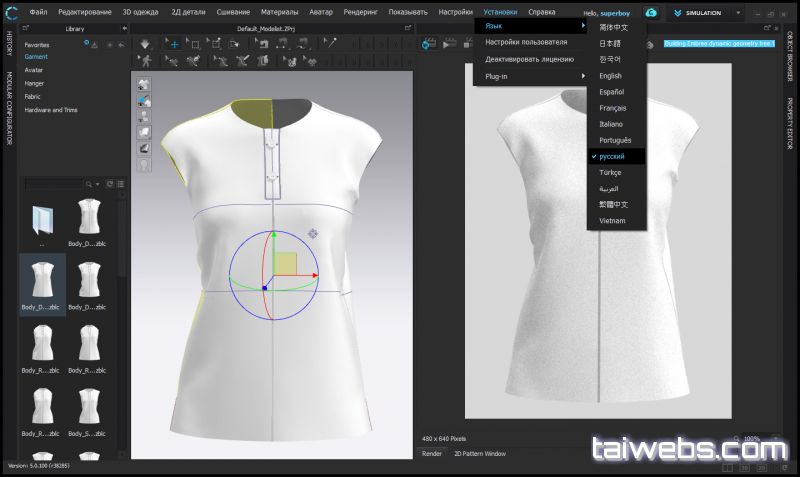Image resolution: width=800 pixels, height=477 pixels.
Task: Click the refresh icon in Library search bar
Action: tap(109, 184)
